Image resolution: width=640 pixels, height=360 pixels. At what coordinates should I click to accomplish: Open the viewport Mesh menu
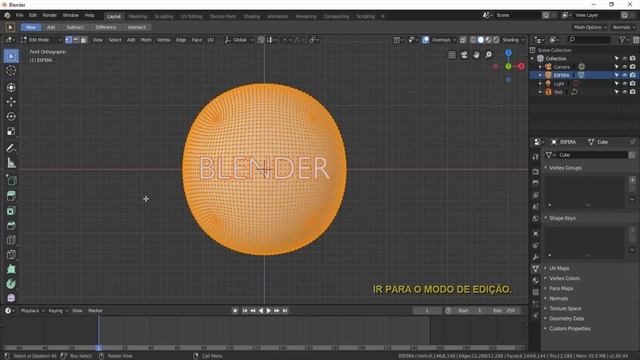coord(146,40)
